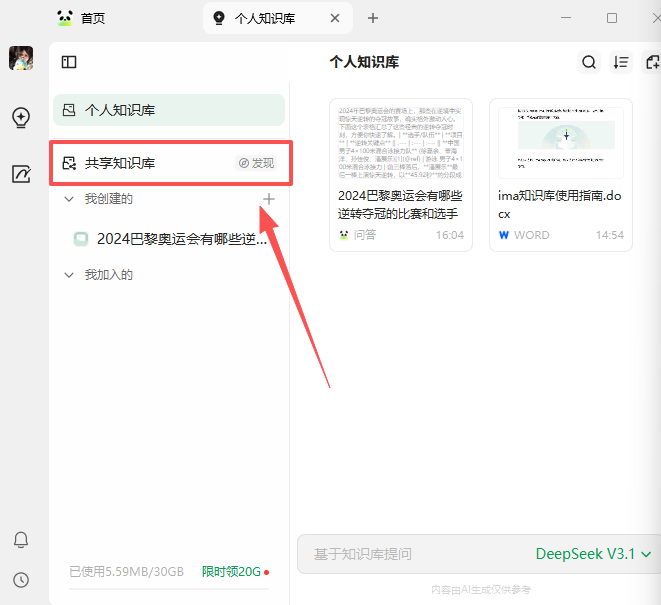The height and width of the screenshot is (605, 661).
Task: Collapse the 我创建的 section
Action: pyautogui.click(x=69, y=199)
